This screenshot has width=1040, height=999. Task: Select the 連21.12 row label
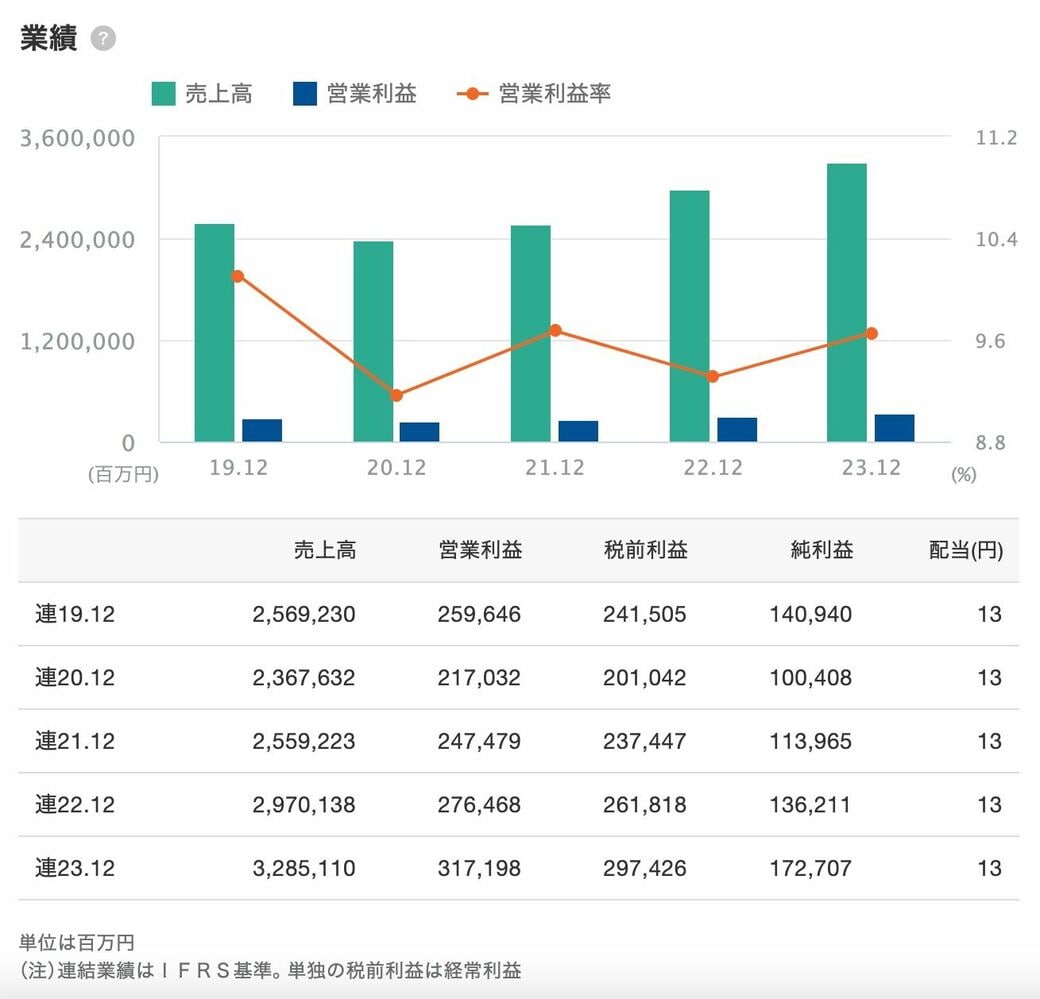(75, 741)
